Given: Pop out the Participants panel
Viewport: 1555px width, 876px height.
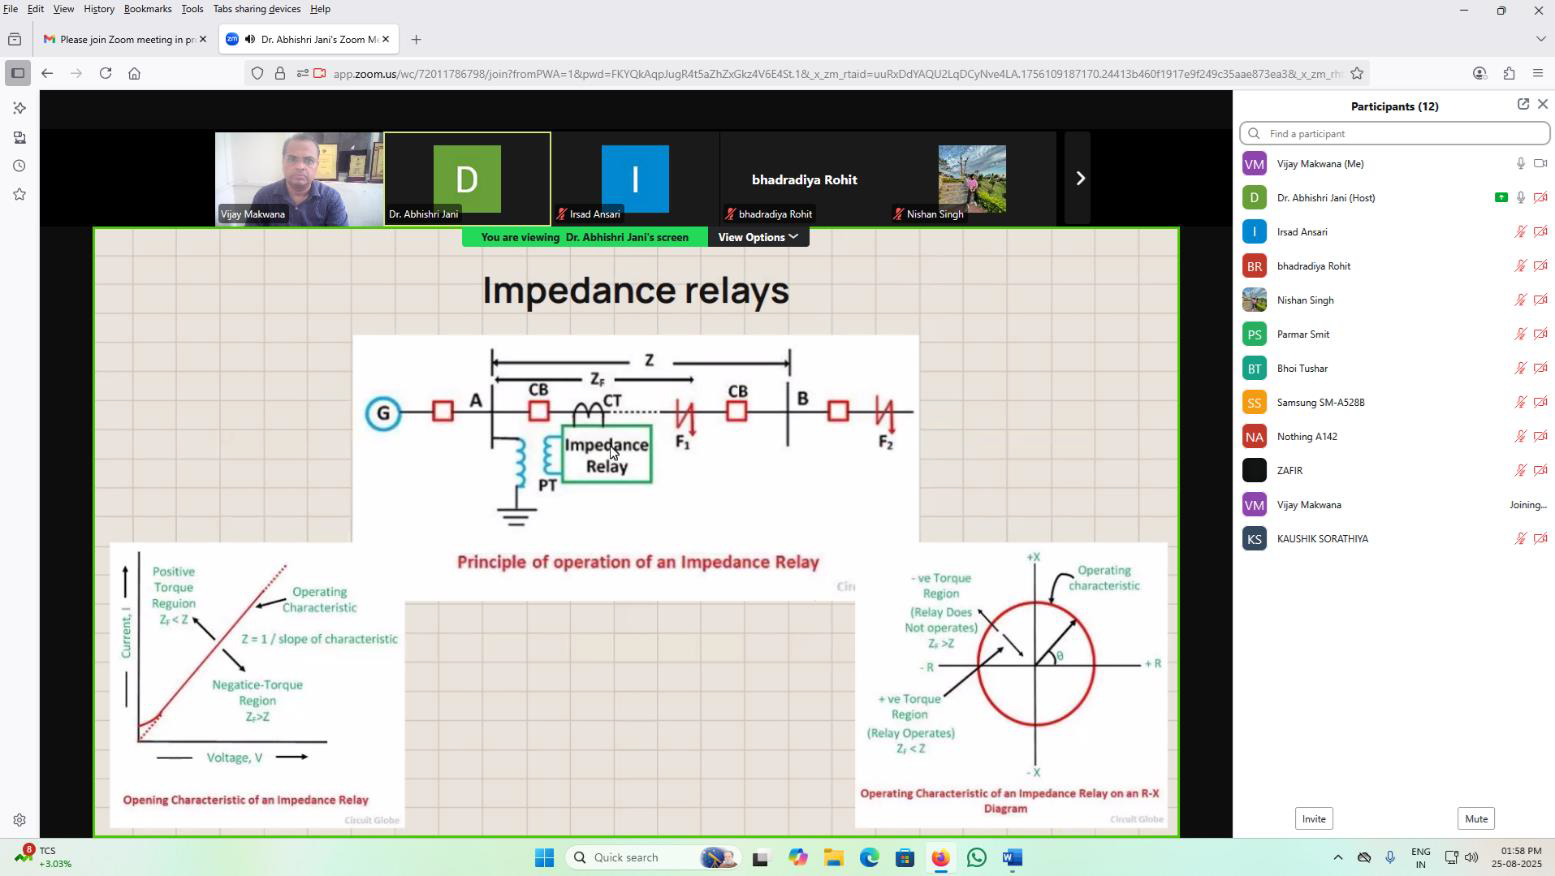Looking at the screenshot, I should point(1522,104).
